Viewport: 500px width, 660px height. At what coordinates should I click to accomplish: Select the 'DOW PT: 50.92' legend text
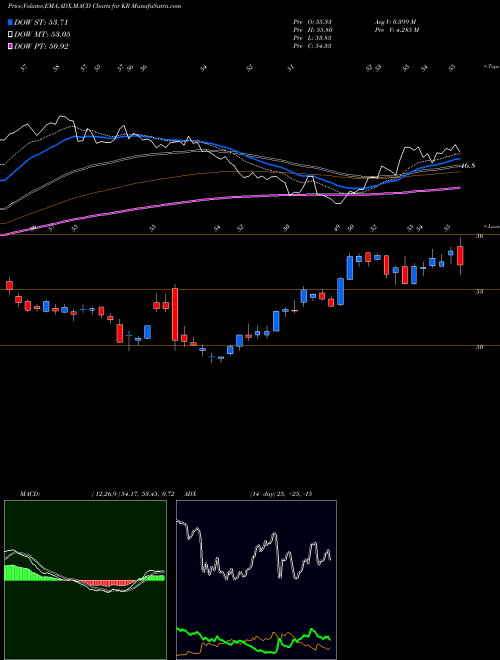pos(41,47)
